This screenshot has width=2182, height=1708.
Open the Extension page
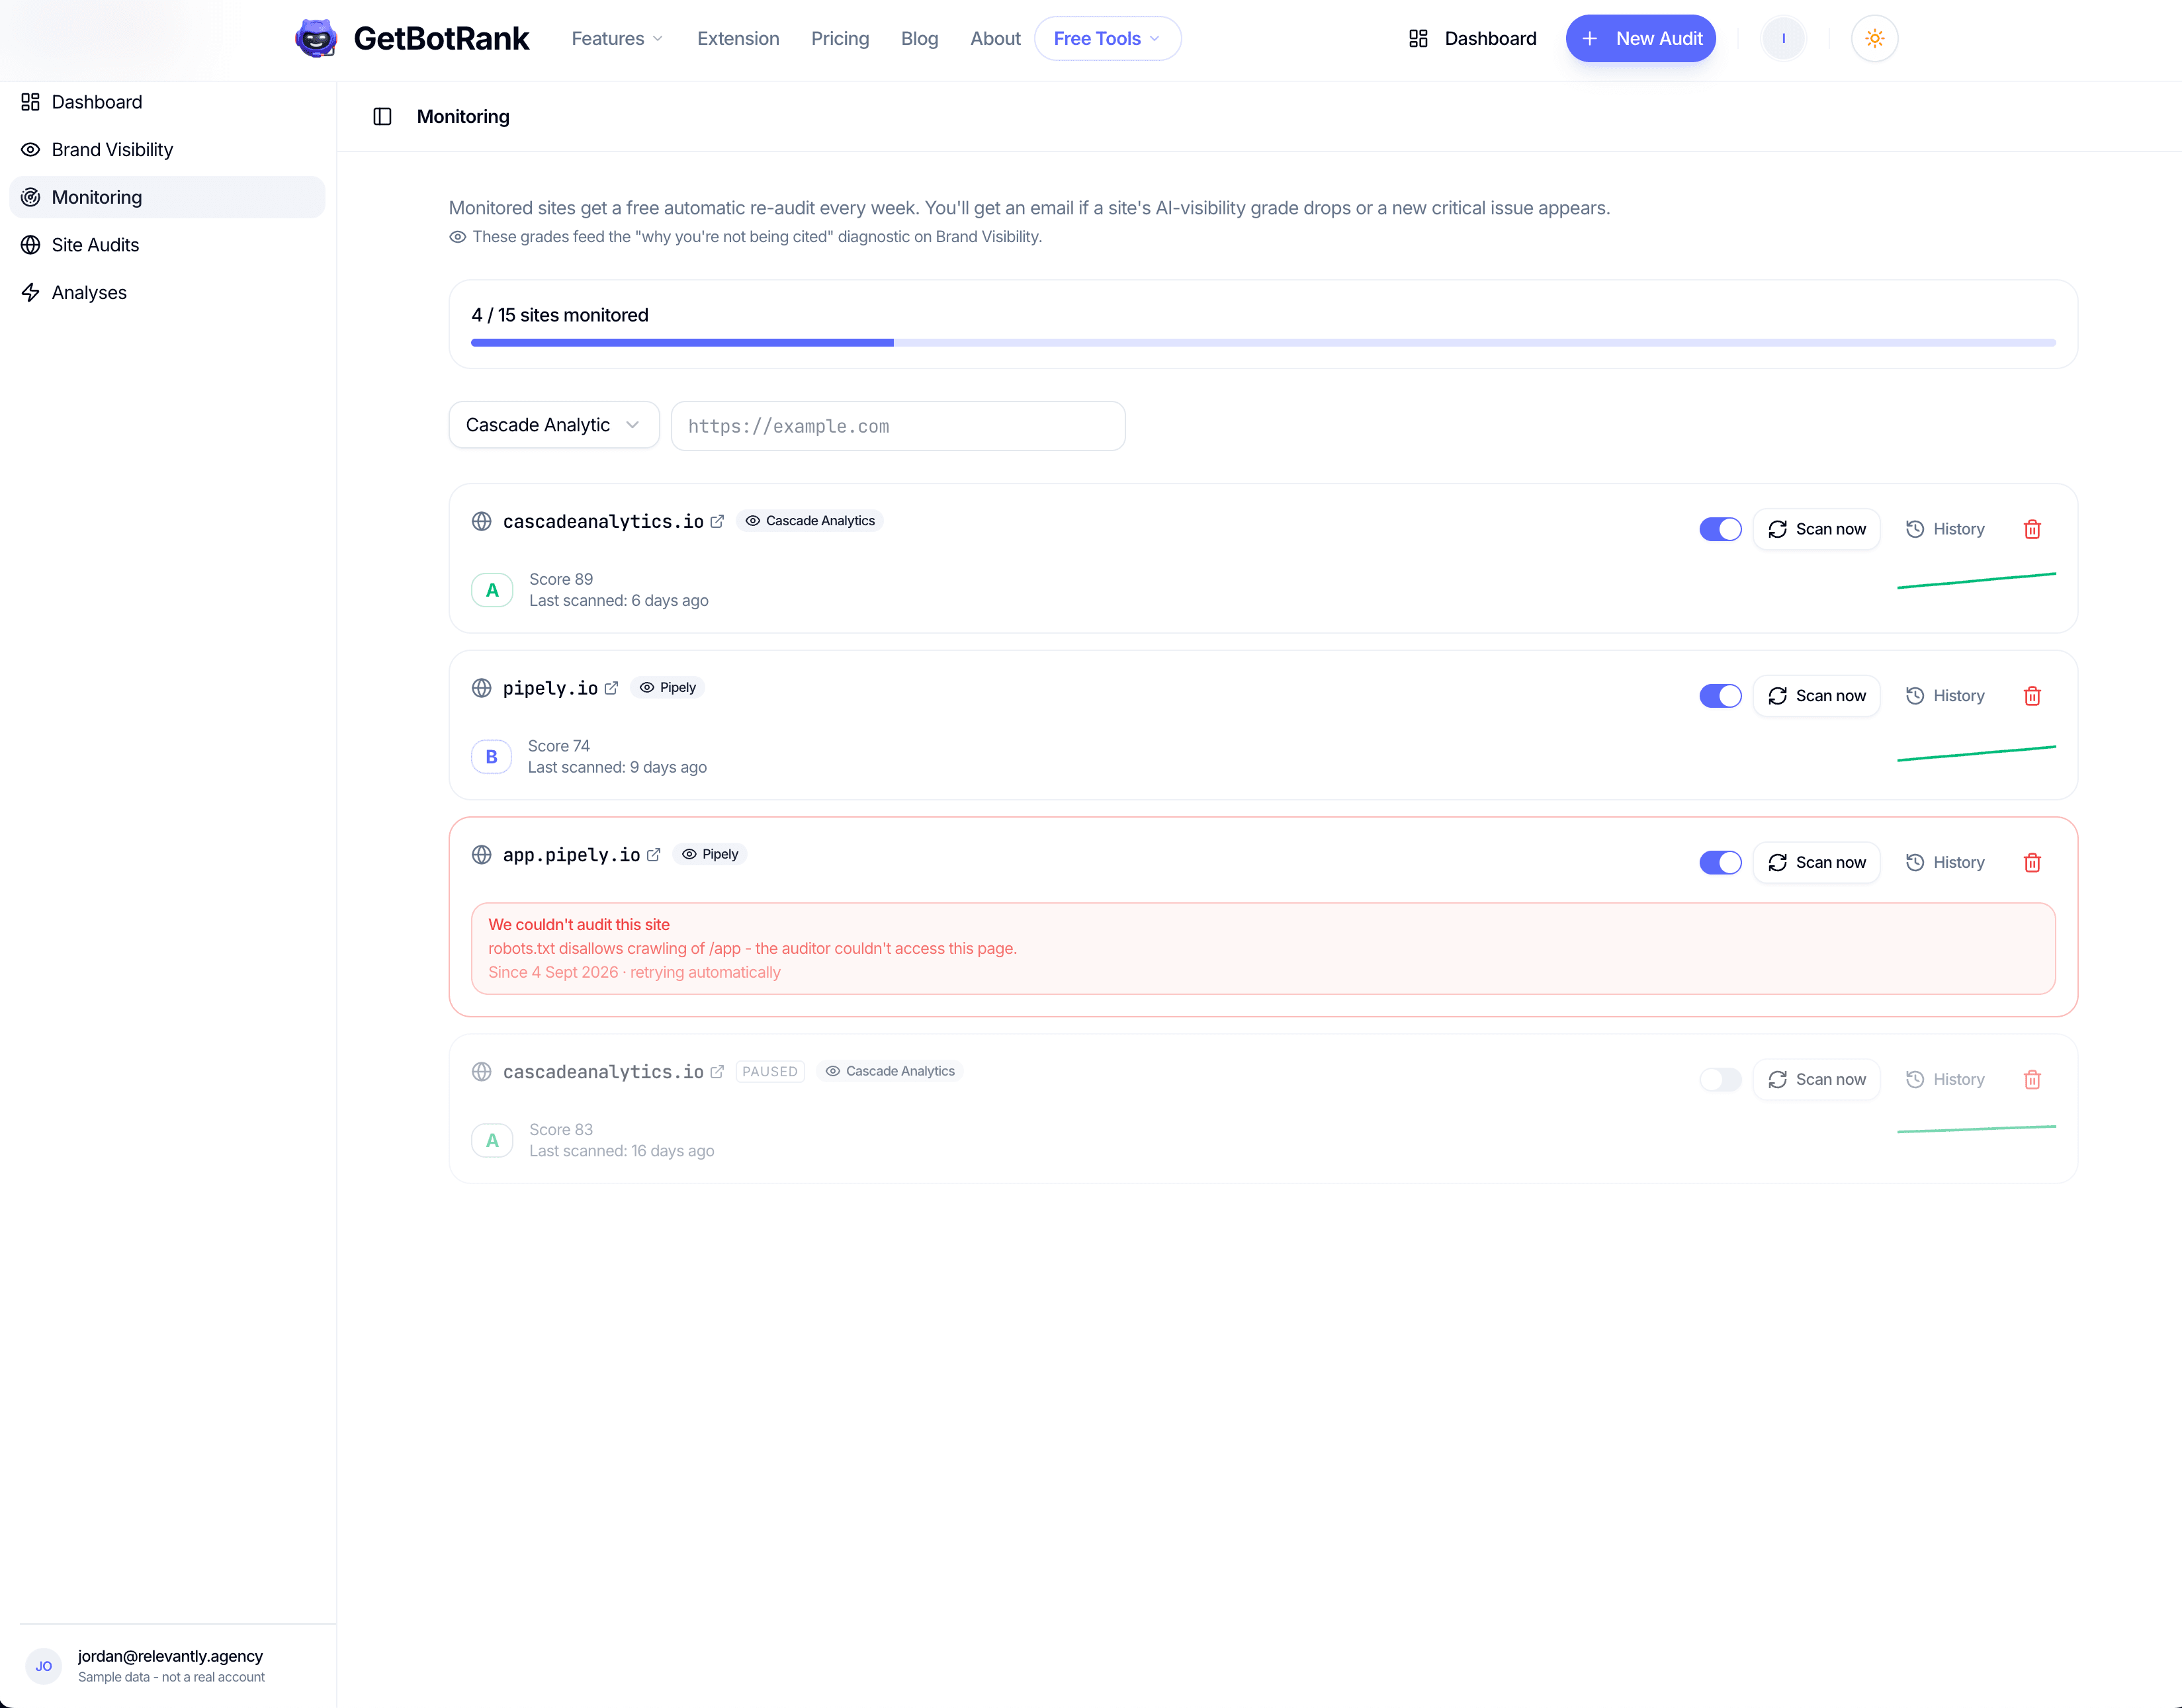(x=738, y=39)
